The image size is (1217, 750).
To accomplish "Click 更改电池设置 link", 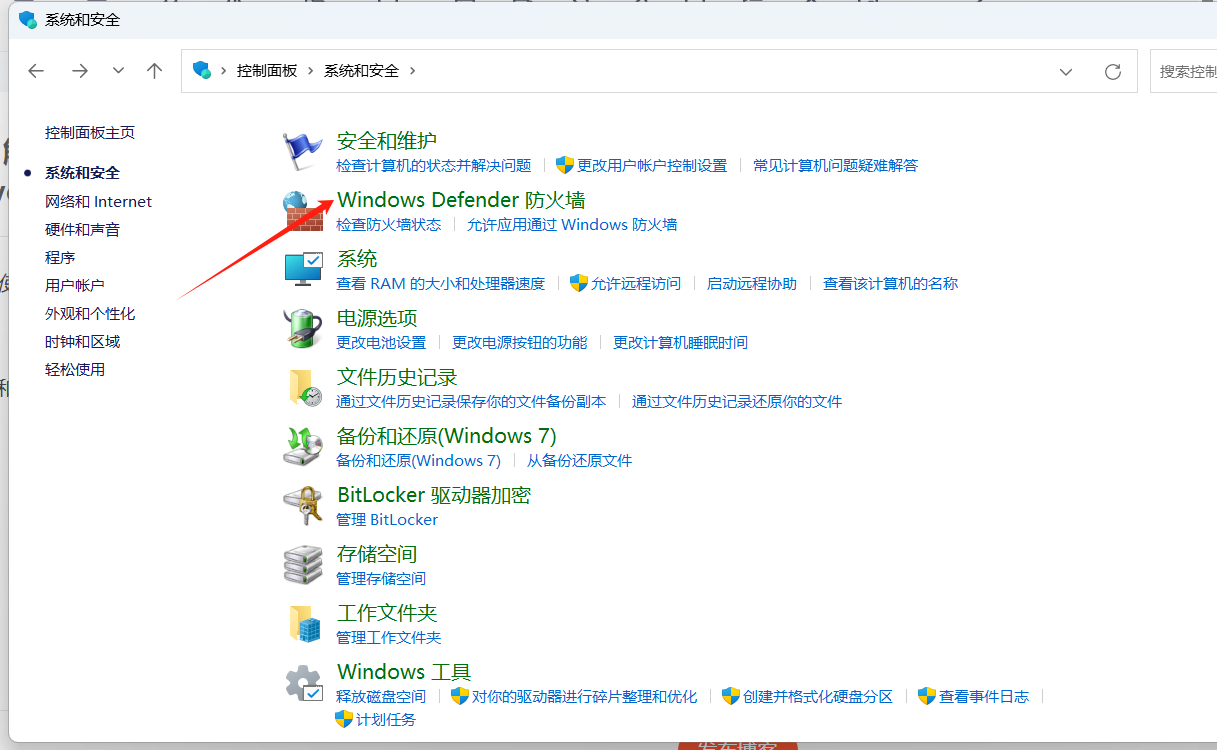I will [x=381, y=342].
